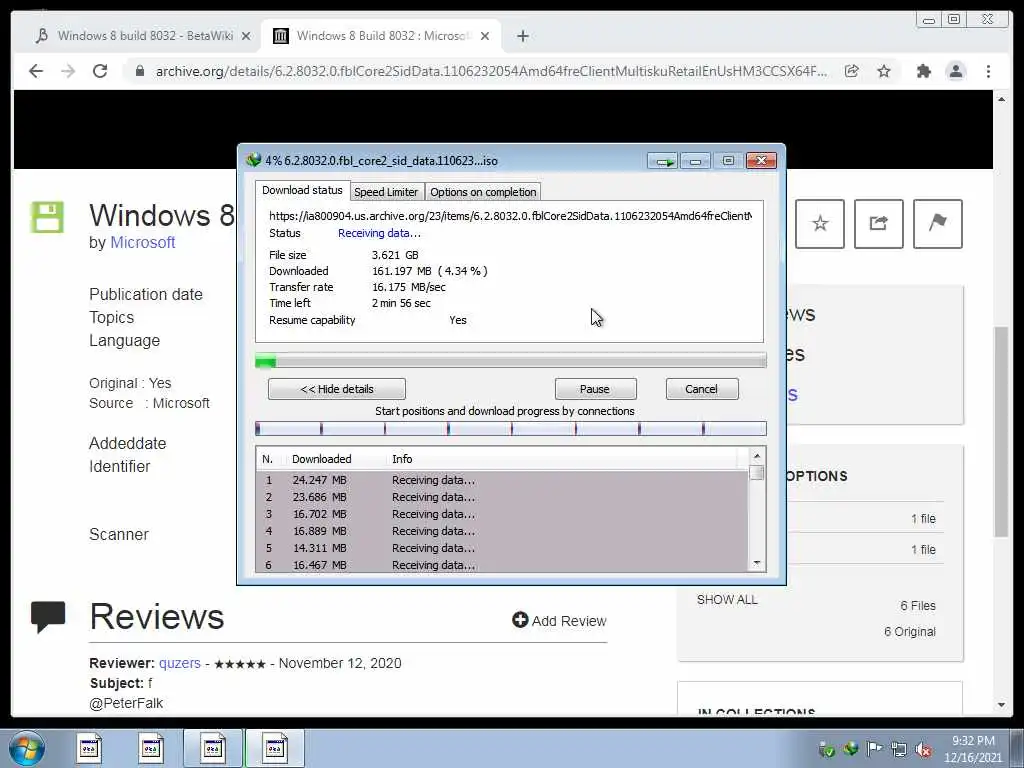1024x768 pixels.
Task: Open the Windows Start button
Action: click(26, 748)
